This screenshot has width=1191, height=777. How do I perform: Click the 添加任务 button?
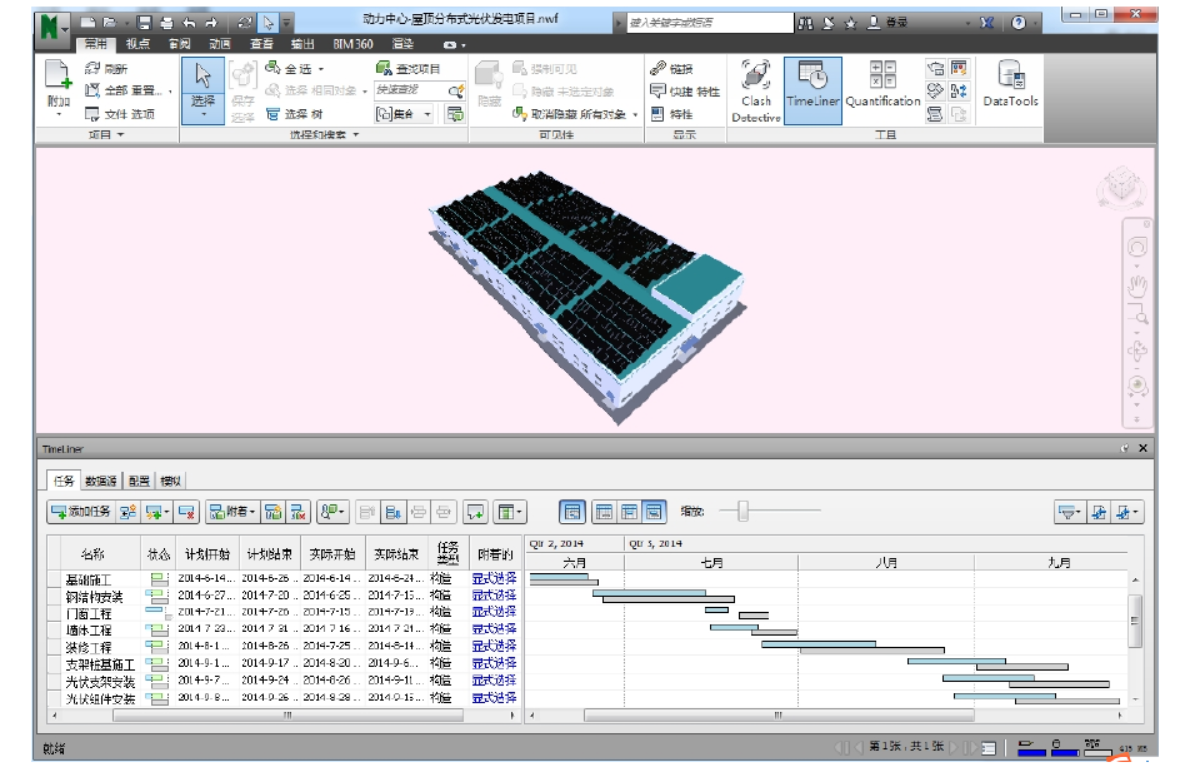pyautogui.click(x=81, y=512)
